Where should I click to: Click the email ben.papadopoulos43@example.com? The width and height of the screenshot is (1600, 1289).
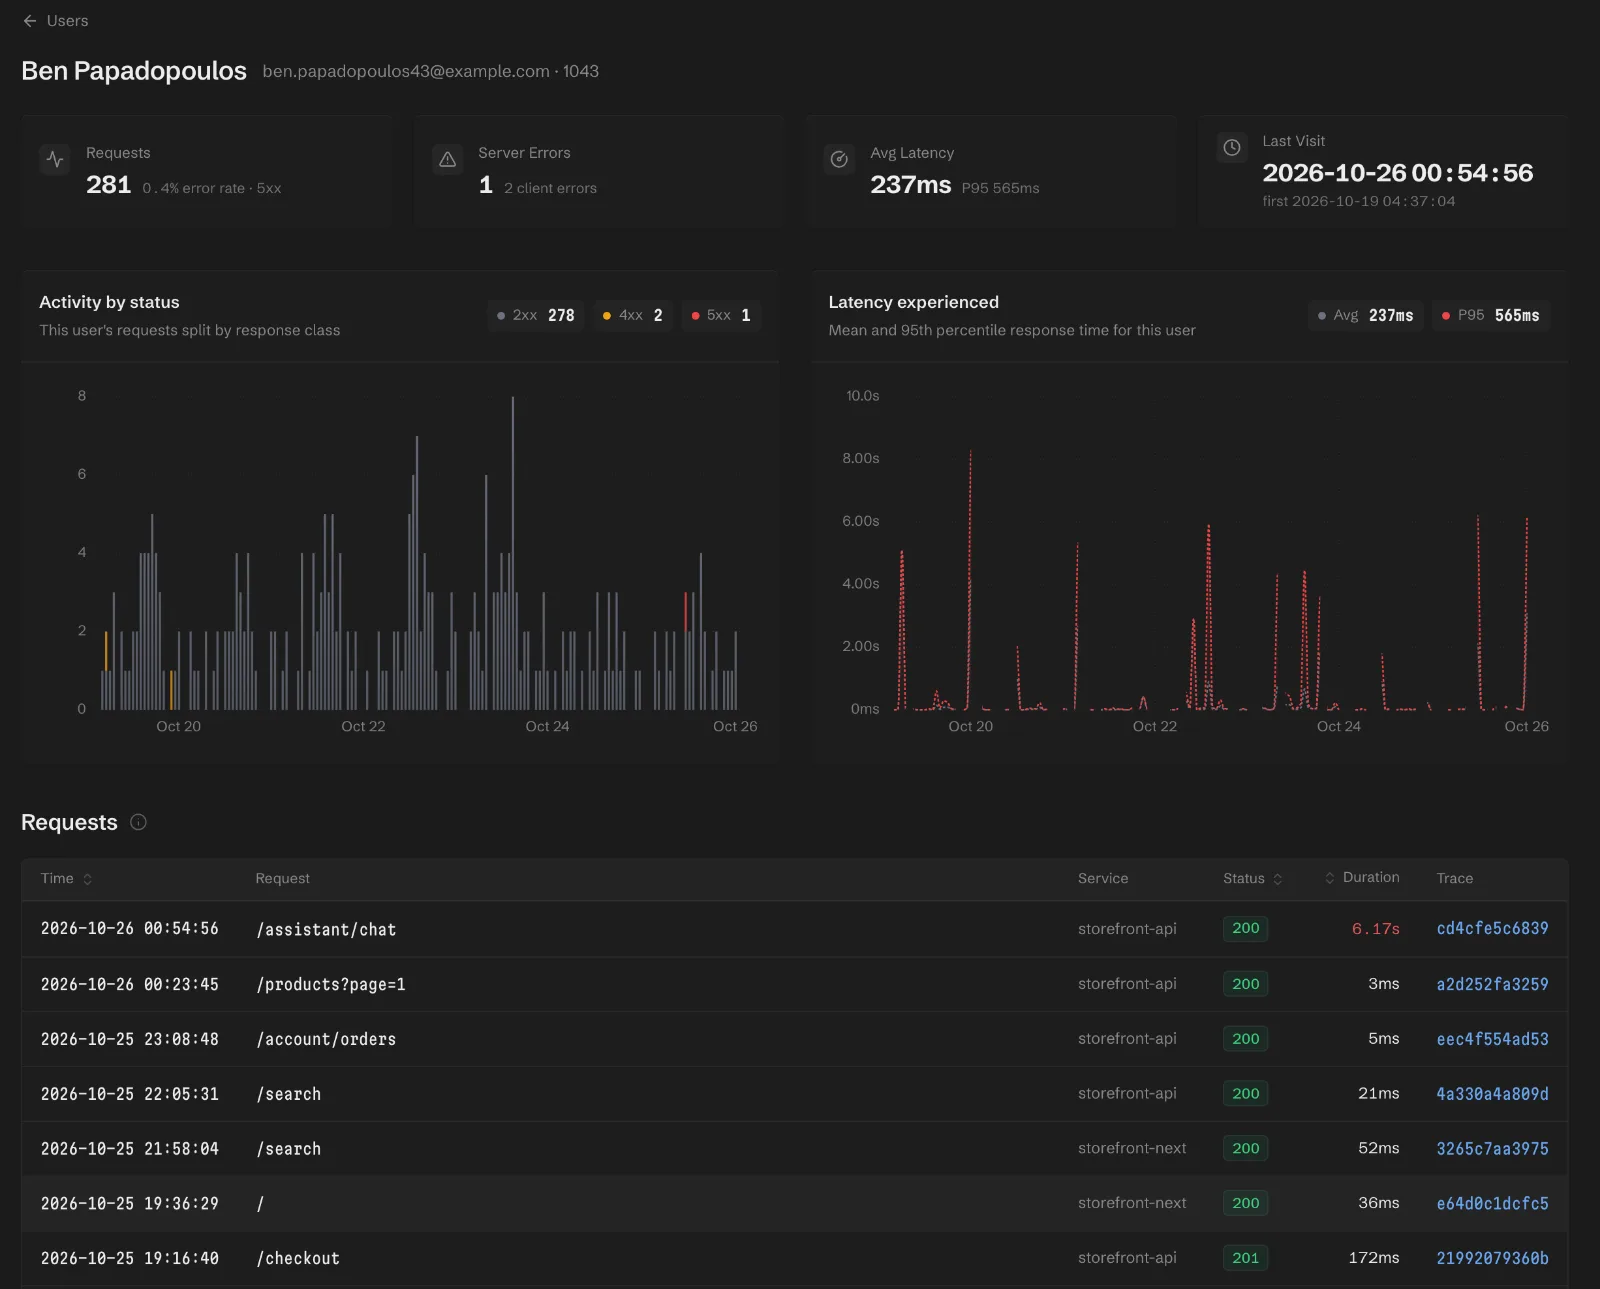(x=406, y=72)
